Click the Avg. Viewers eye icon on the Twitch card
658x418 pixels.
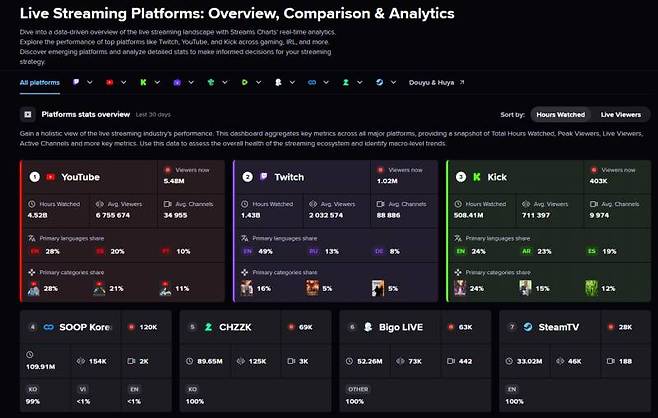coord(313,204)
